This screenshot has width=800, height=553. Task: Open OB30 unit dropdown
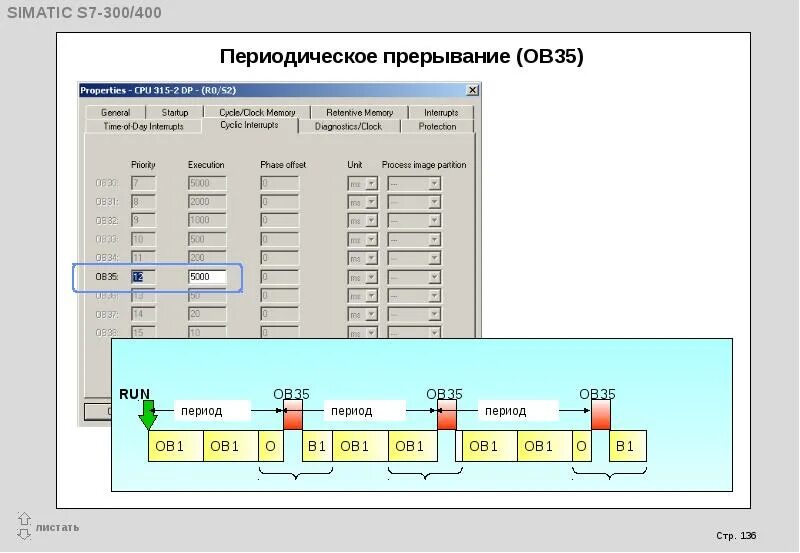(x=371, y=183)
